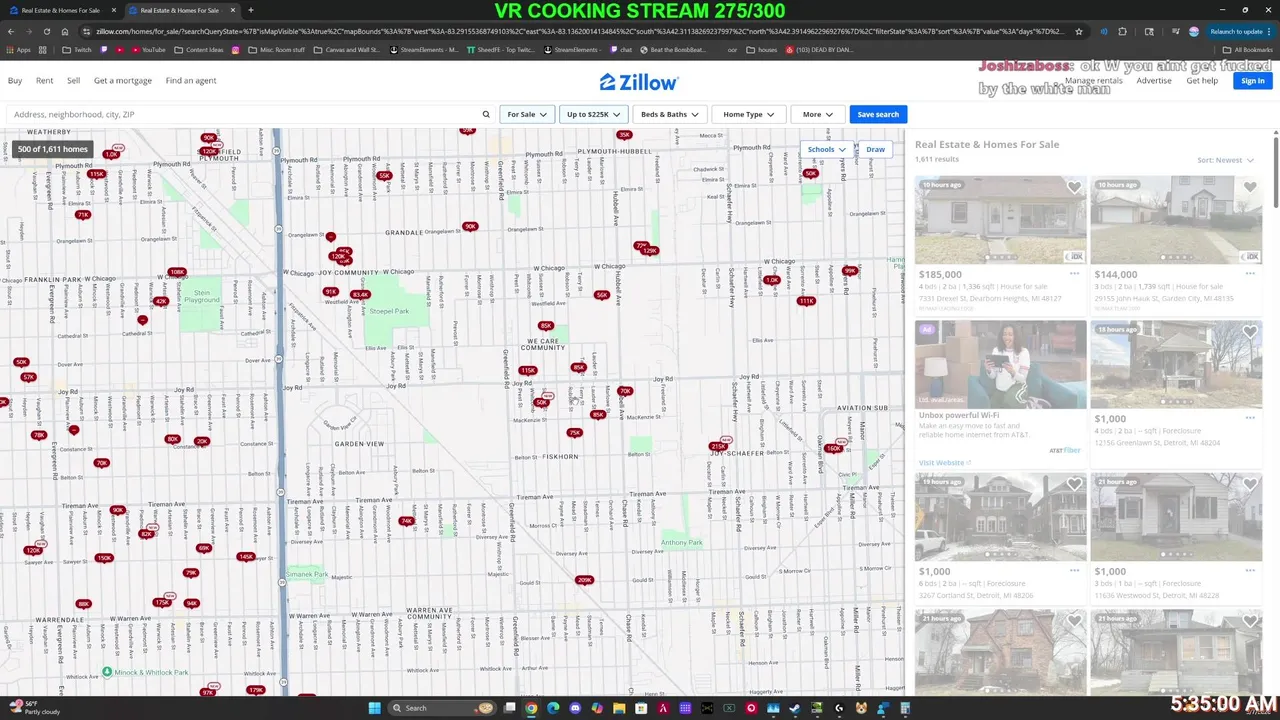
Task: Click the Sign in button
Action: 1253,81
